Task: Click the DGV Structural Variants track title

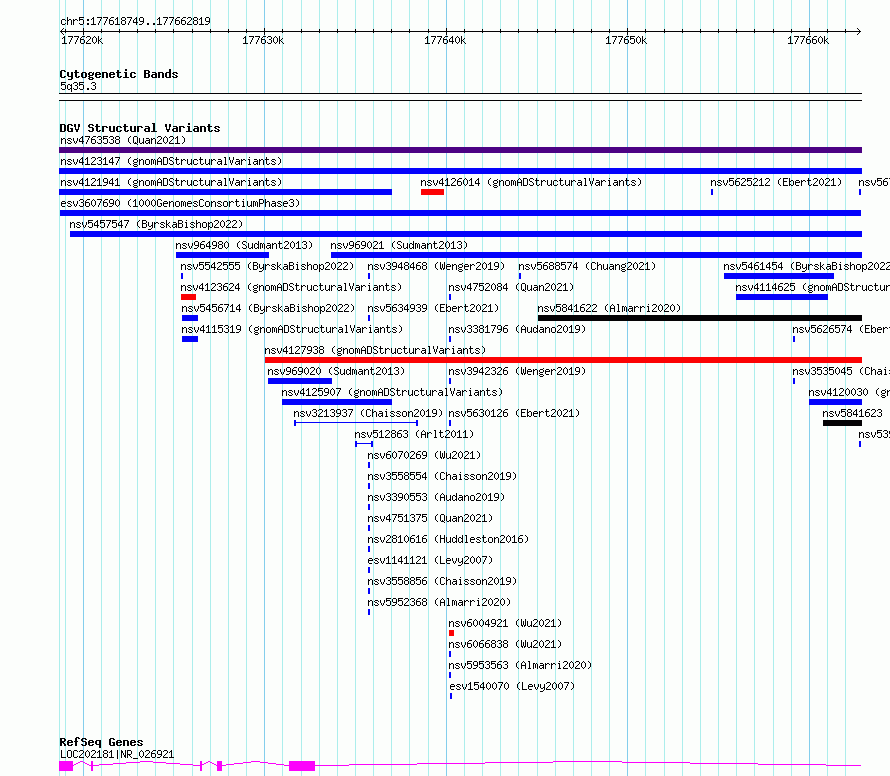Action: tap(140, 128)
